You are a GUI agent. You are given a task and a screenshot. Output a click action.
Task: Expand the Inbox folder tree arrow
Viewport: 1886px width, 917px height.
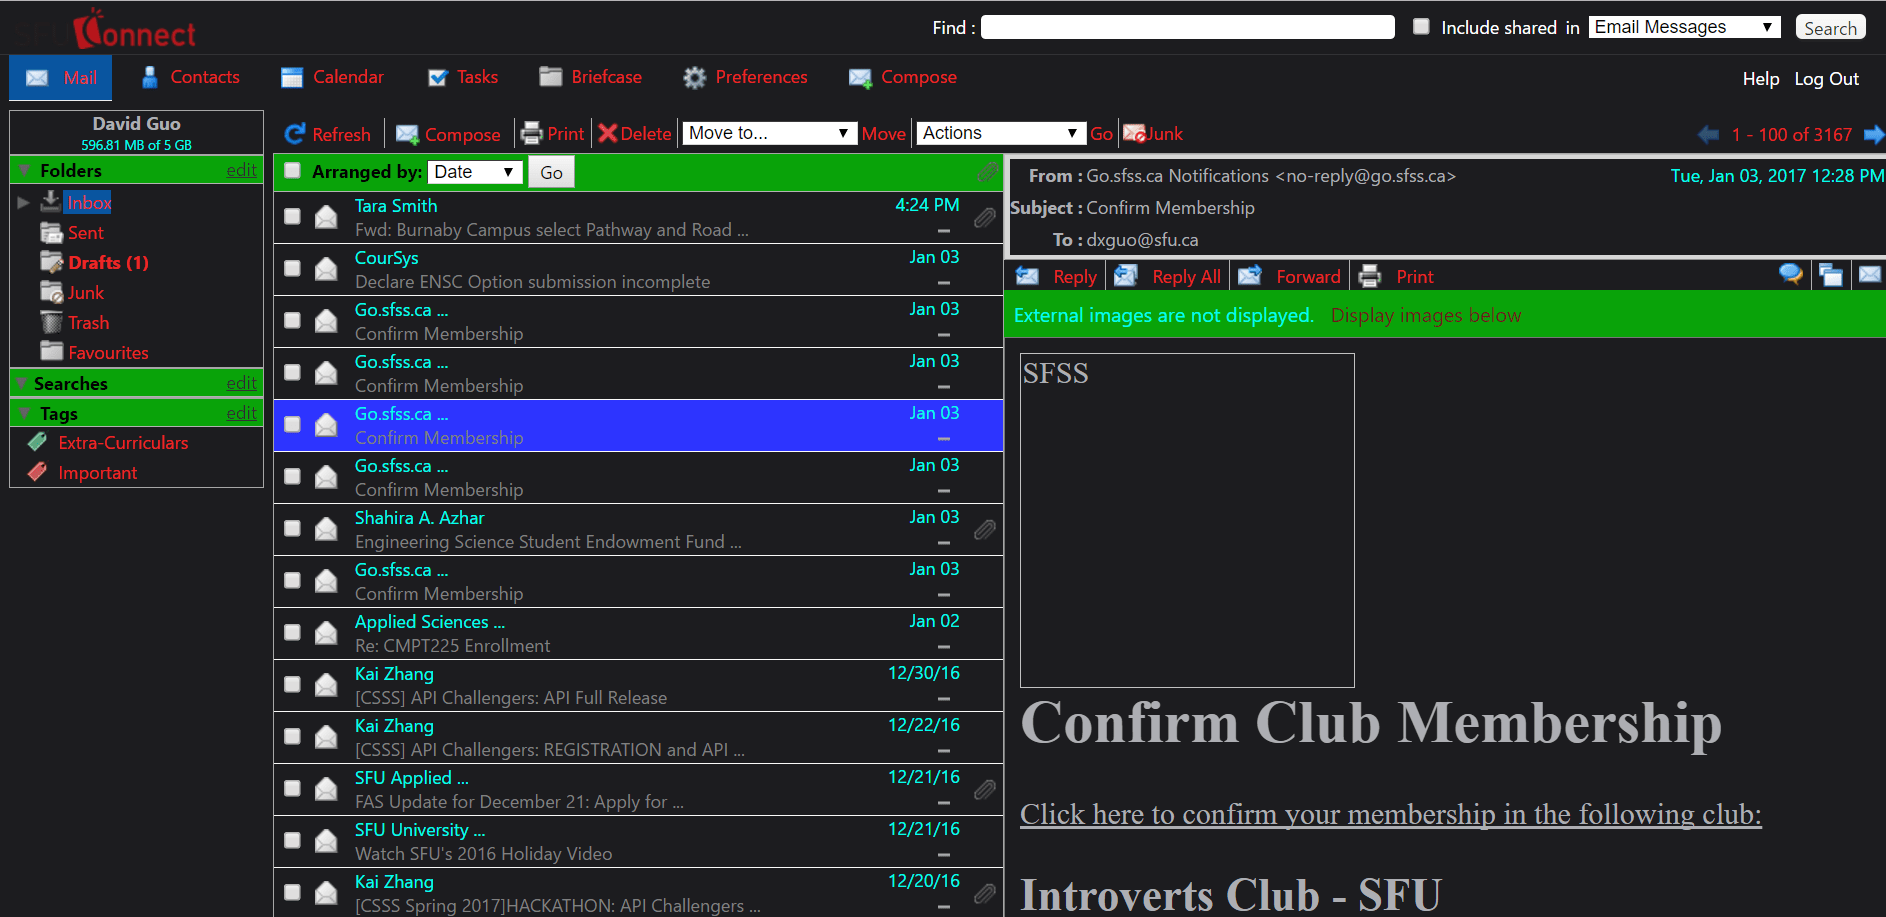(x=23, y=203)
